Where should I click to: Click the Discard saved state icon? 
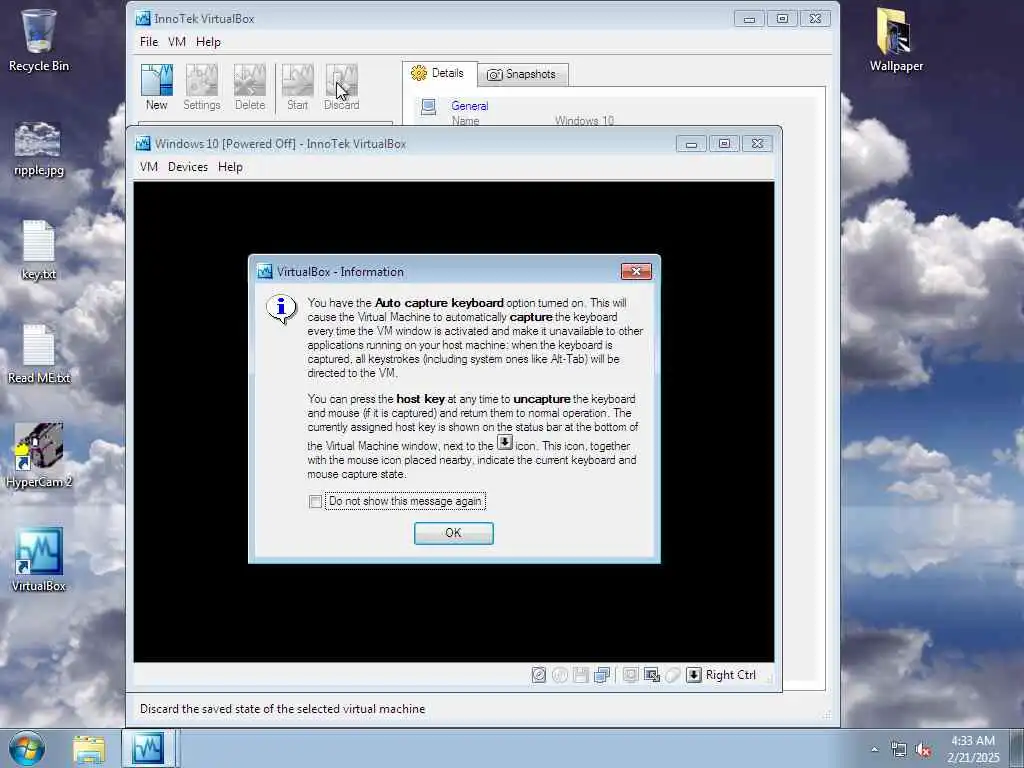[342, 87]
